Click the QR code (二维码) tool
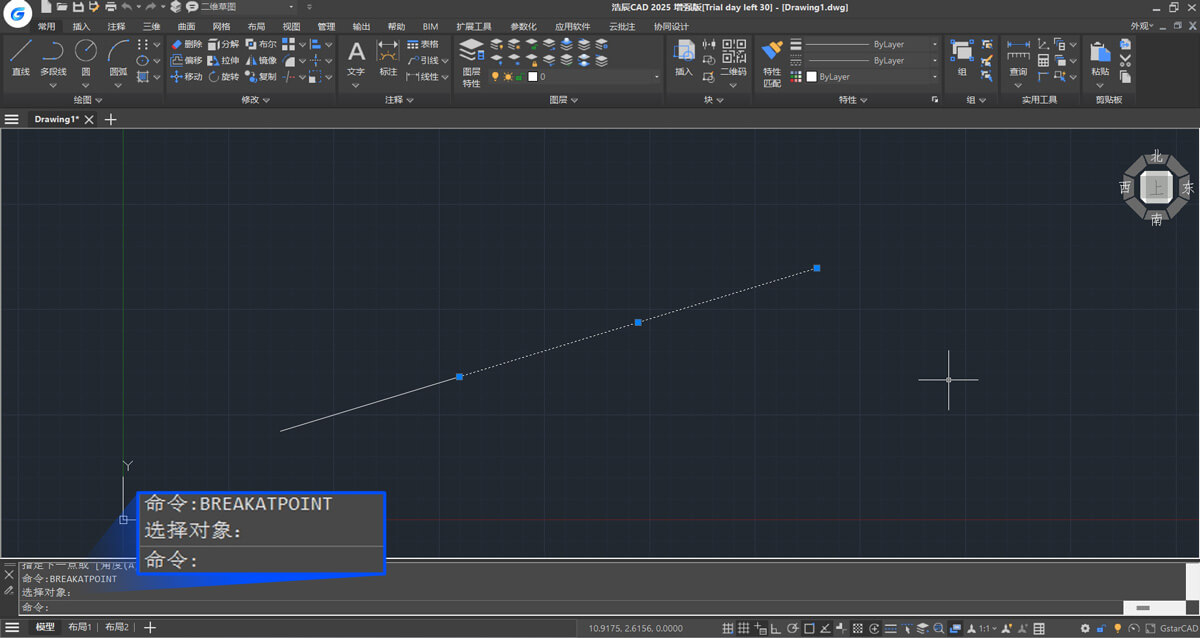This screenshot has width=1200, height=638. pos(734,58)
